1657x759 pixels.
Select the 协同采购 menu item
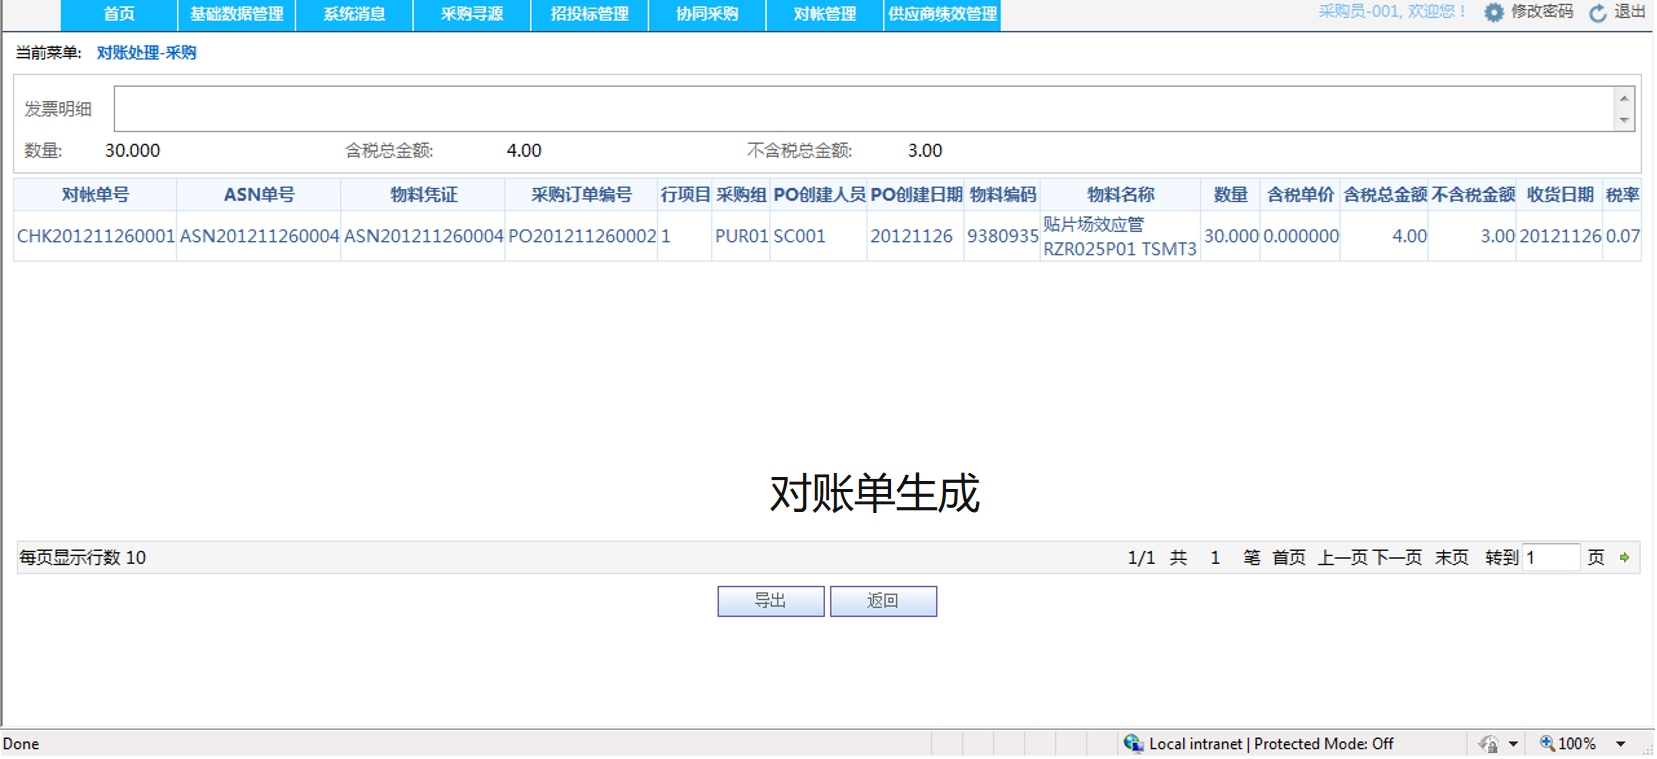coord(707,14)
